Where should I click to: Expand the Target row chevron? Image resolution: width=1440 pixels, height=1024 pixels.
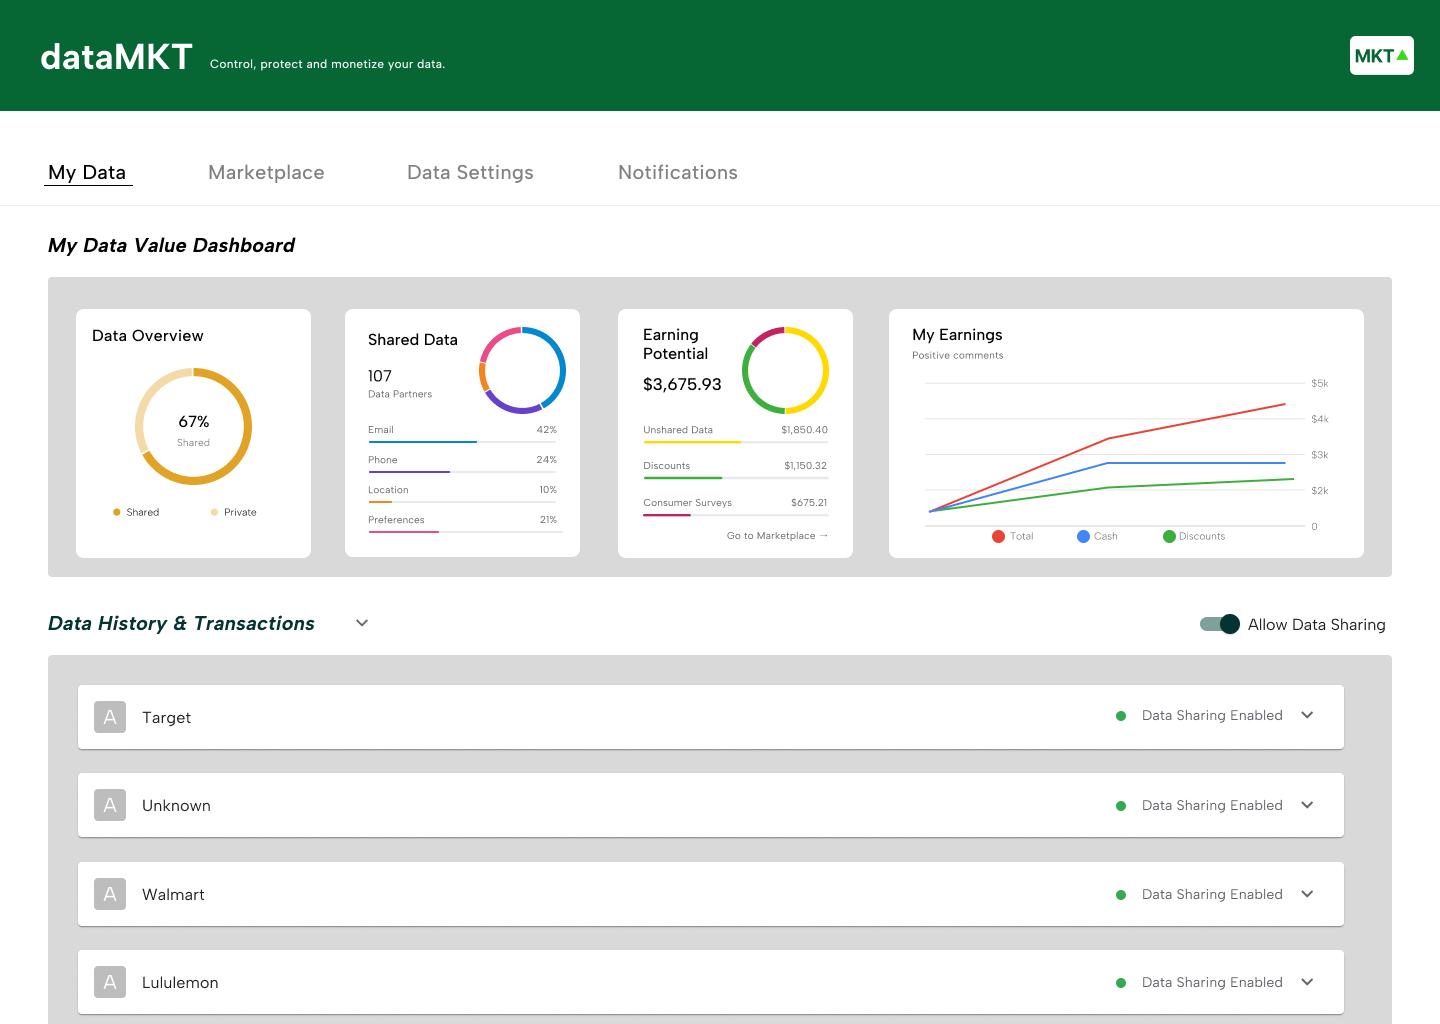pos(1307,715)
